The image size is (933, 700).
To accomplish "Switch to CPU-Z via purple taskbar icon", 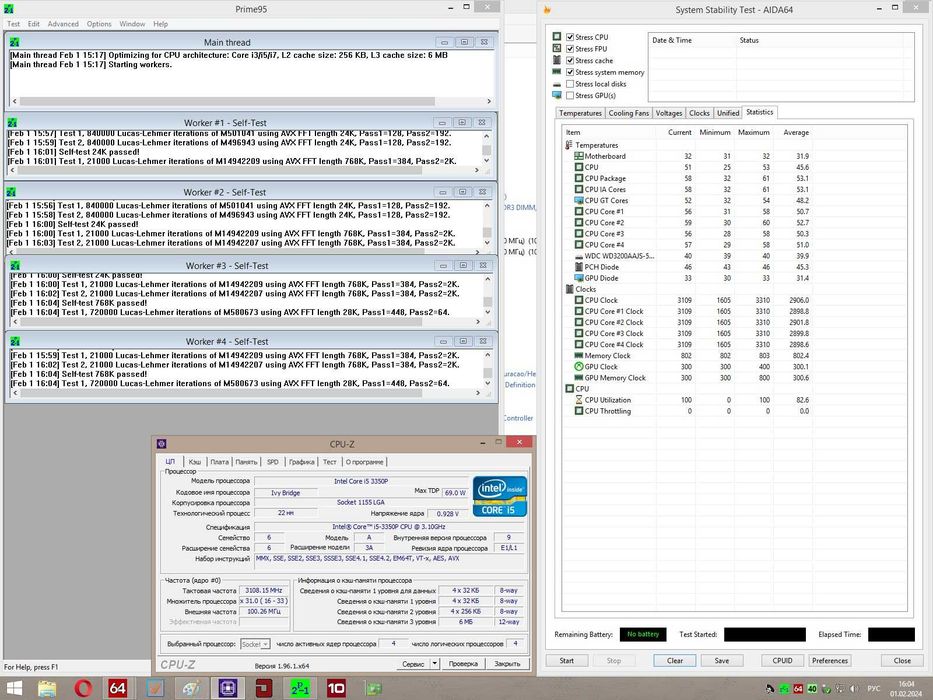I will [227, 689].
